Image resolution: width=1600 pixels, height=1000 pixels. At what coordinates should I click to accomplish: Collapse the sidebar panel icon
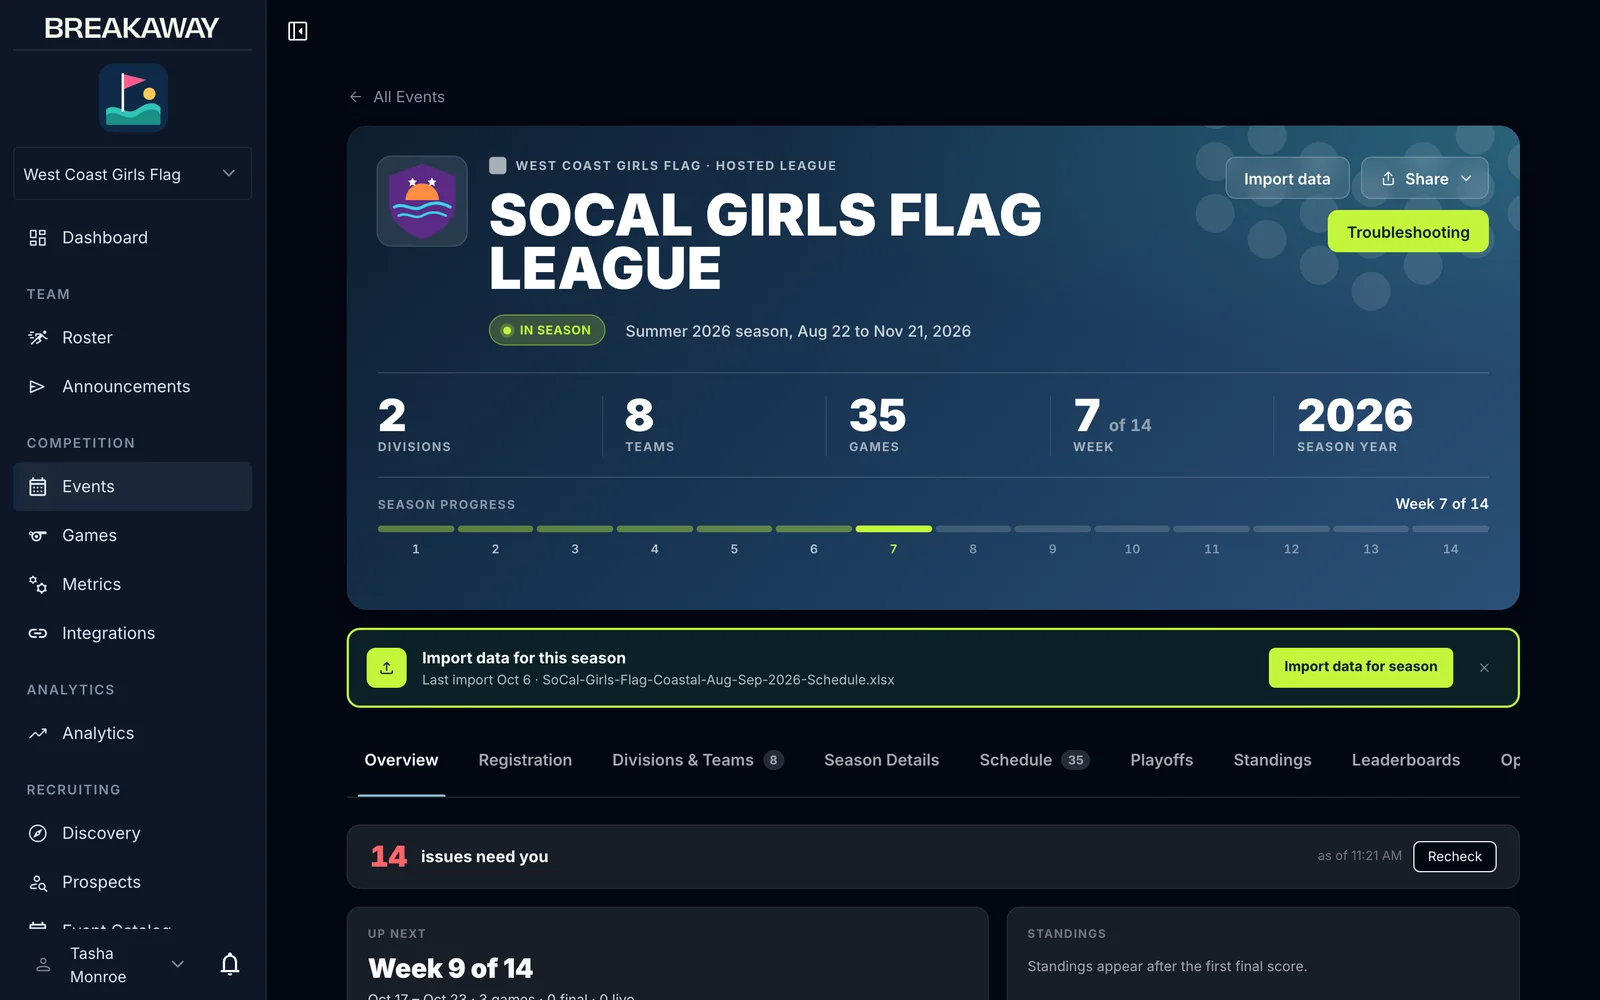pos(298,31)
